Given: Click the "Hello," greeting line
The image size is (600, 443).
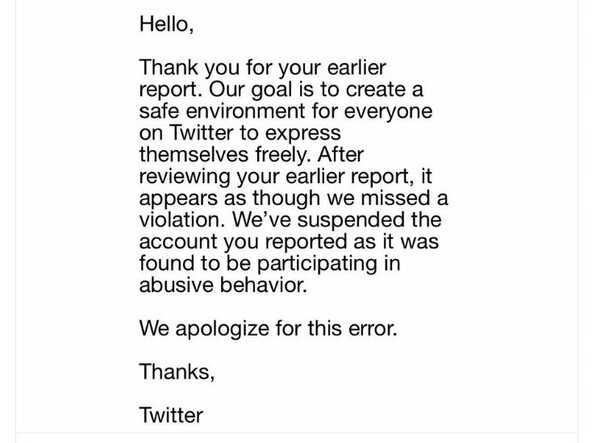Looking at the screenshot, I should coord(166,24).
